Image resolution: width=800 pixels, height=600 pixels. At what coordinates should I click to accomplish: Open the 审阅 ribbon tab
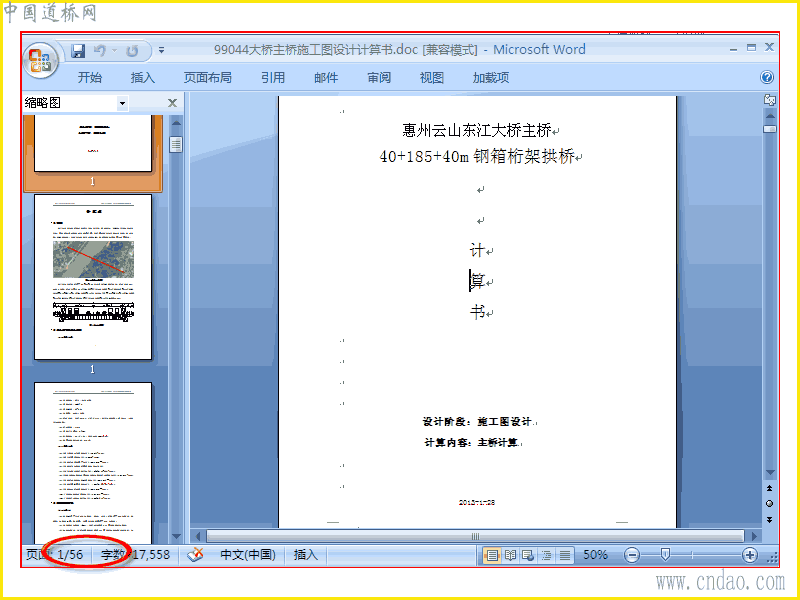(x=379, y=78)
